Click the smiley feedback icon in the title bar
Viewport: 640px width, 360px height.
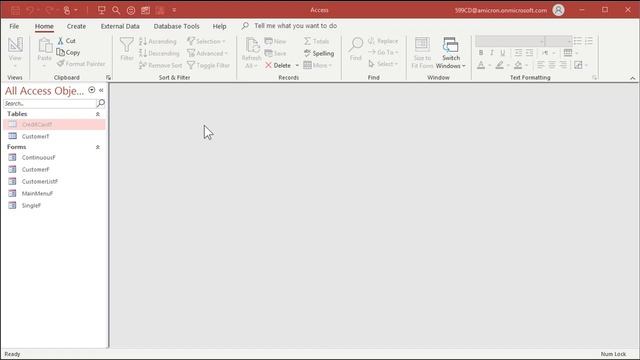coord(131,10)
